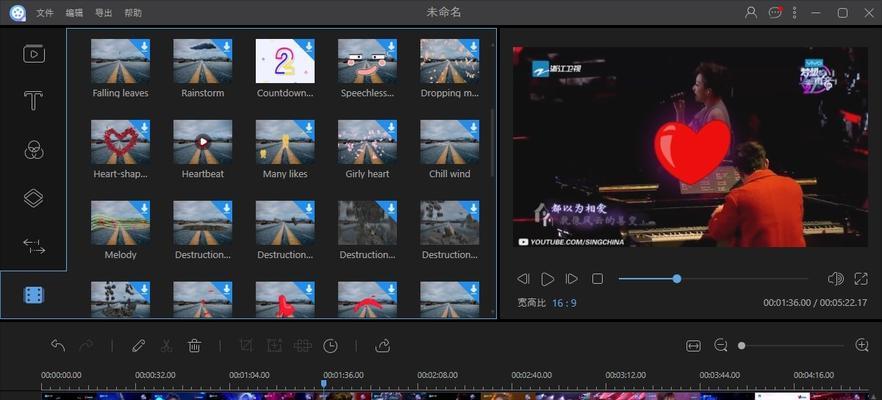Open the 导出 menu

tap(104, 12)
